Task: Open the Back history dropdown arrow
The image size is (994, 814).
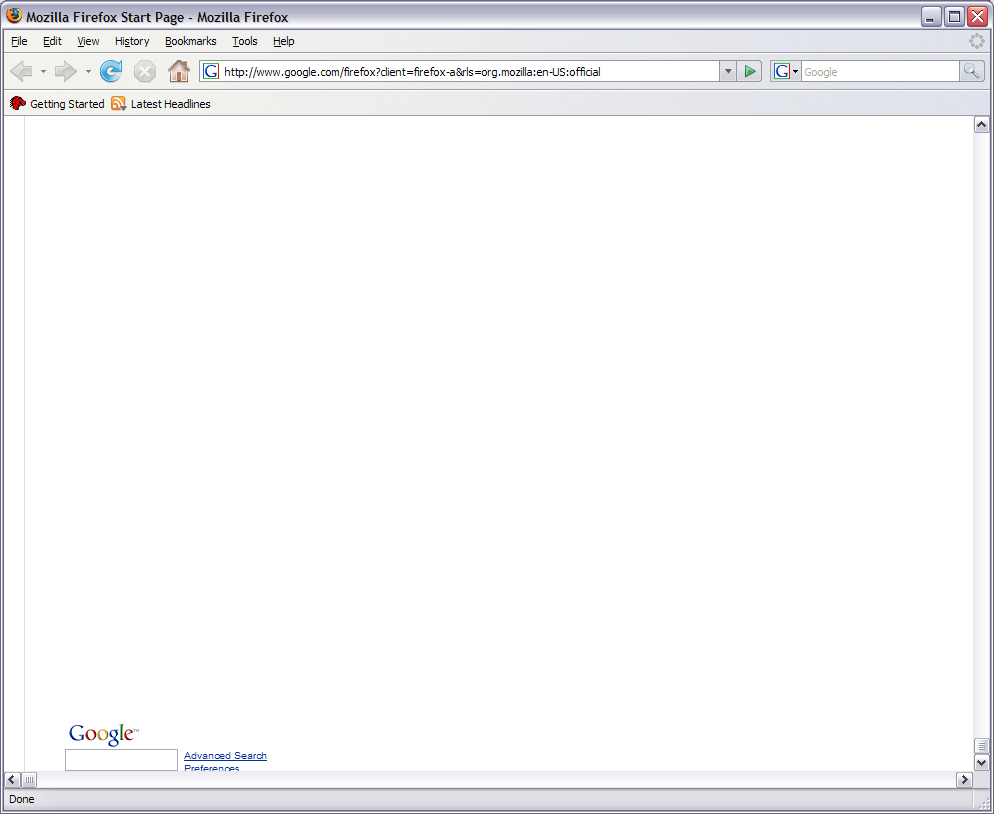Action: pyautogui.click(x=43, y=72)
